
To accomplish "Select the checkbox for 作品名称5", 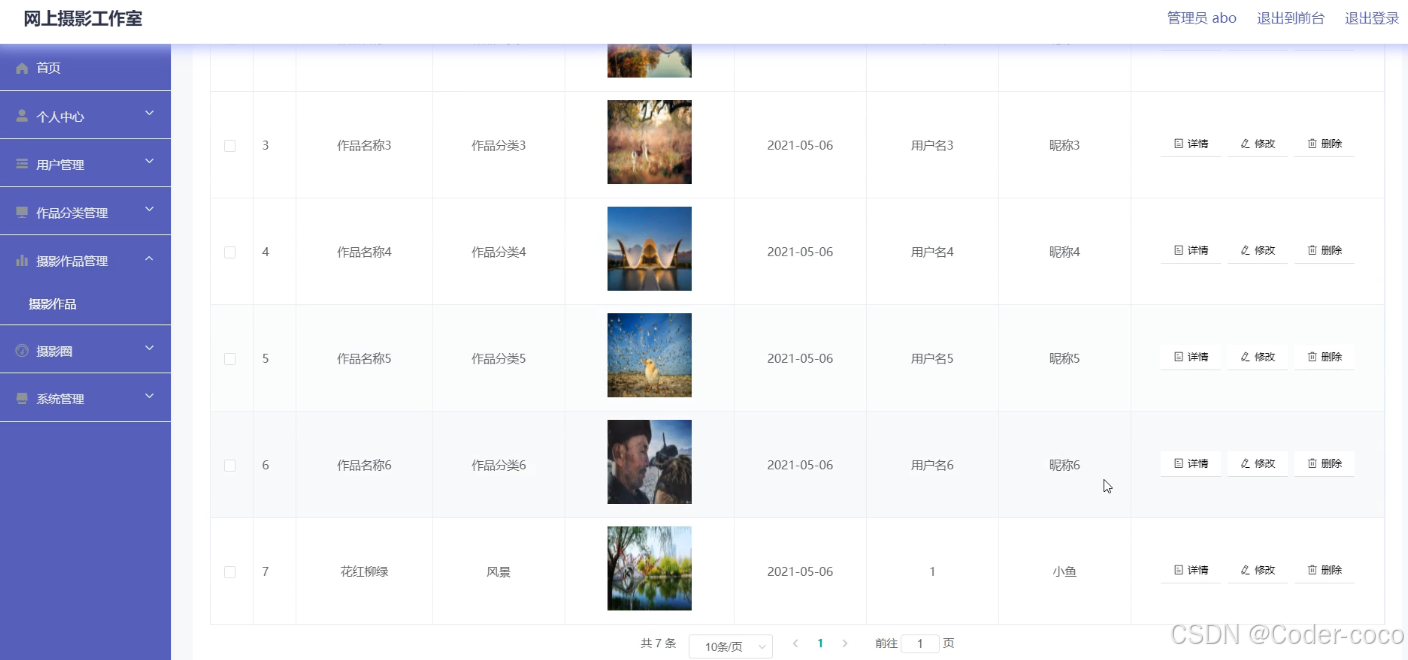I will pyautogui.click(x=230, y=359).
